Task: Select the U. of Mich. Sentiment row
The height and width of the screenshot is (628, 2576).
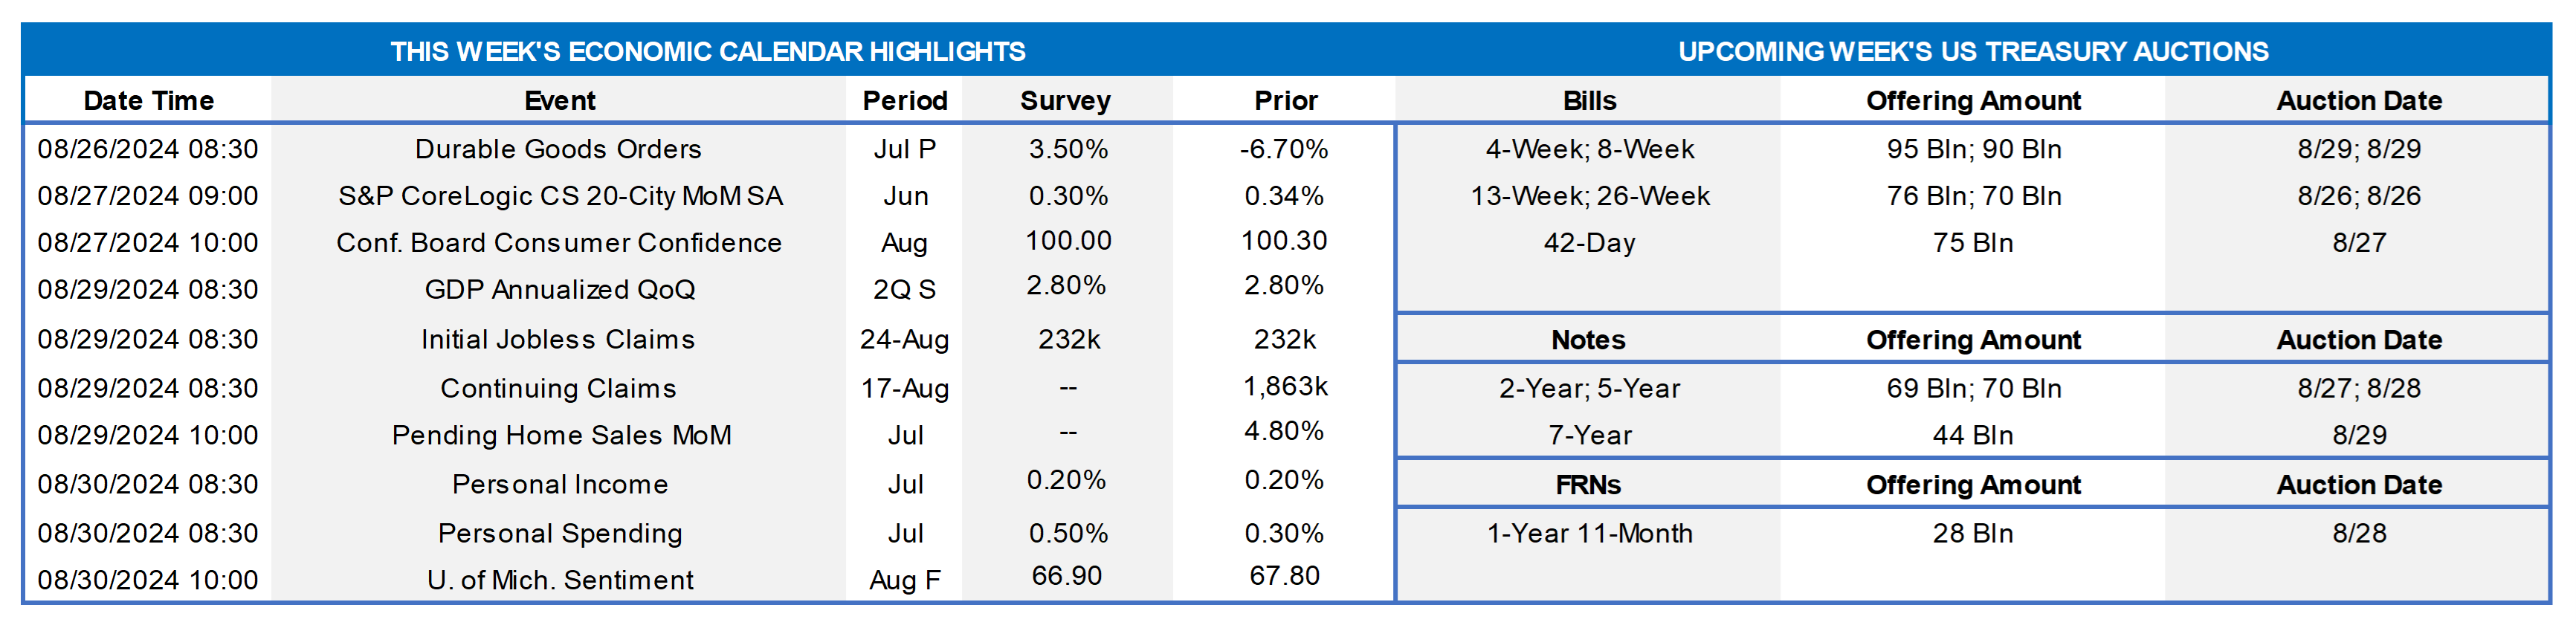Action: point(560,580)
